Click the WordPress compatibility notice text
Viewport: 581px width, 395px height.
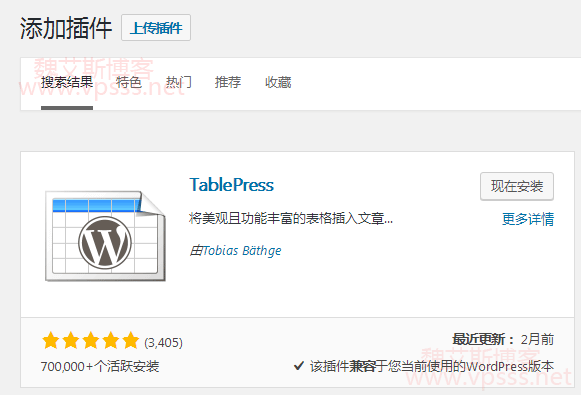pos(432,366)
